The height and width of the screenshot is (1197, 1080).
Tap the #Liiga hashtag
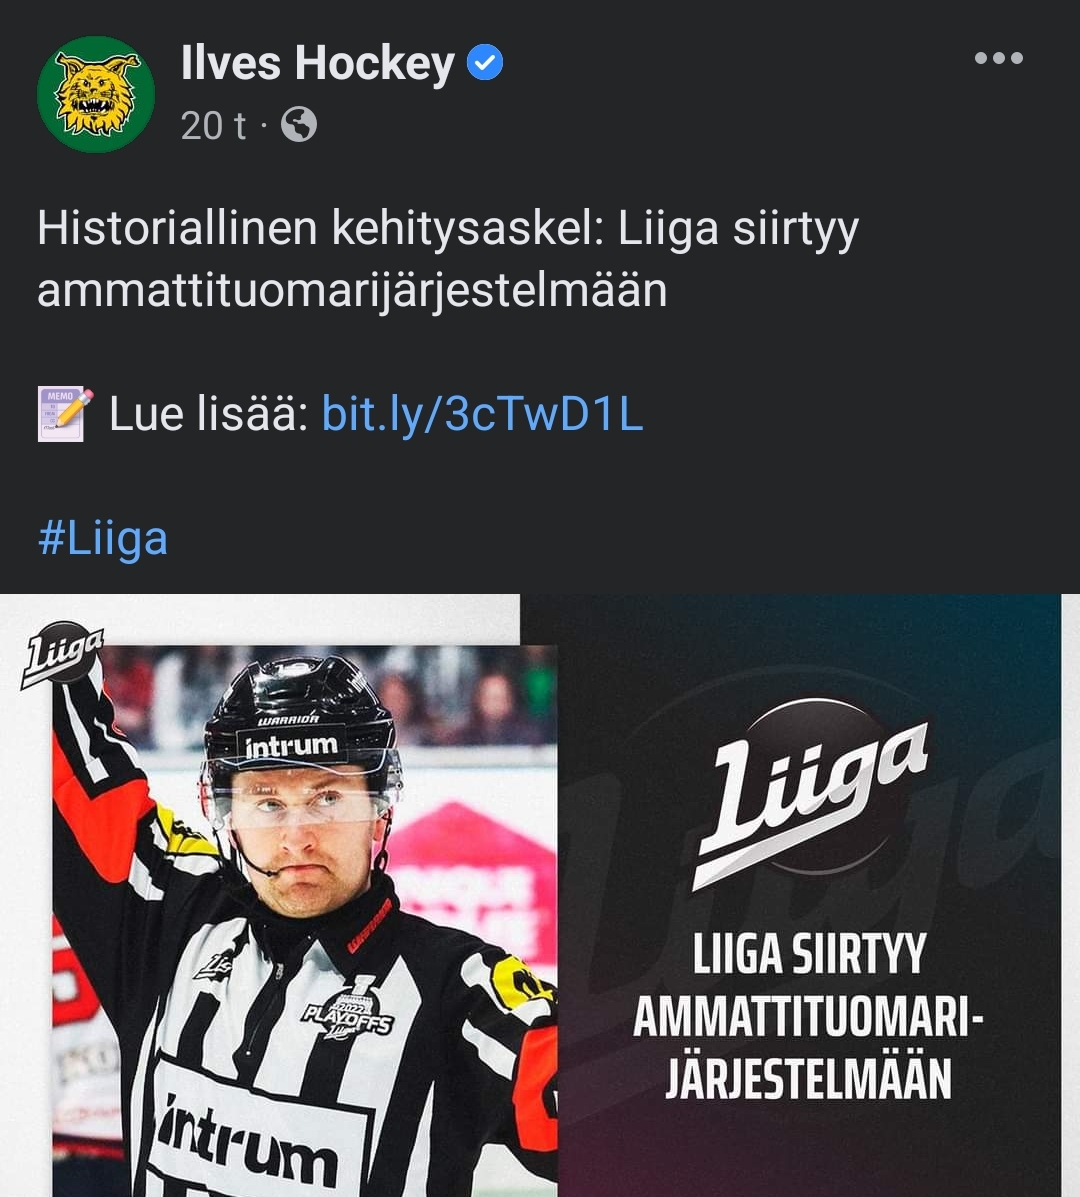click(x=102, y=538)
